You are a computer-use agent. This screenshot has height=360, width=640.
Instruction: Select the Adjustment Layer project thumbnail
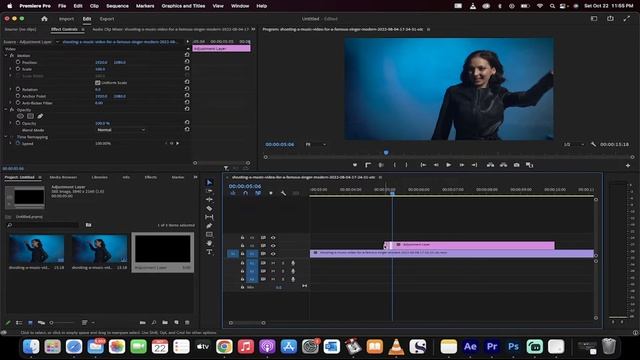click(x=162, y=249)
